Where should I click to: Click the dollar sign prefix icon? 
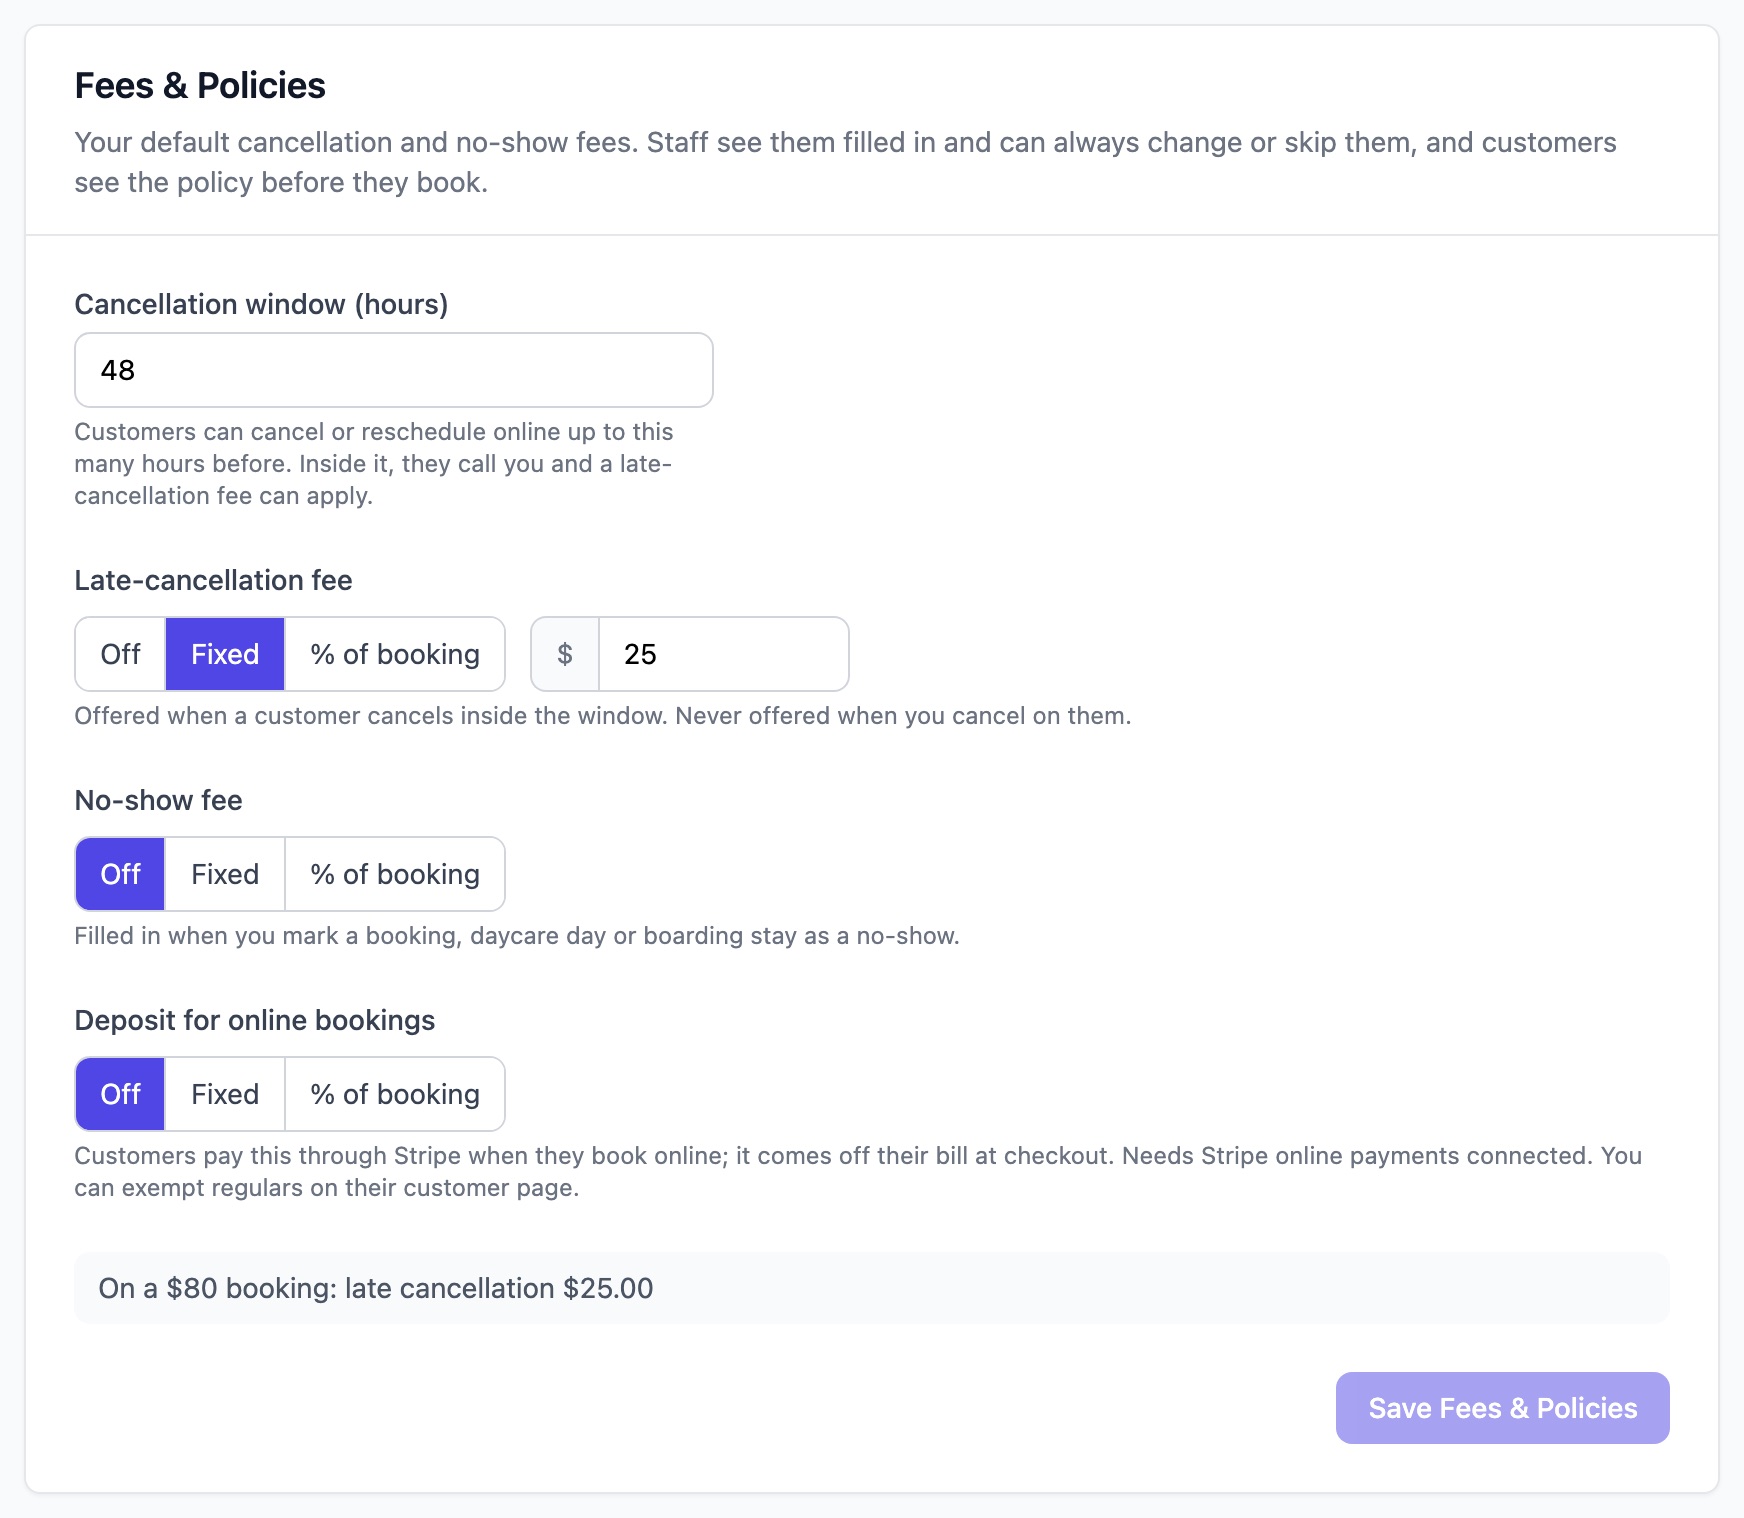(565, 654)
